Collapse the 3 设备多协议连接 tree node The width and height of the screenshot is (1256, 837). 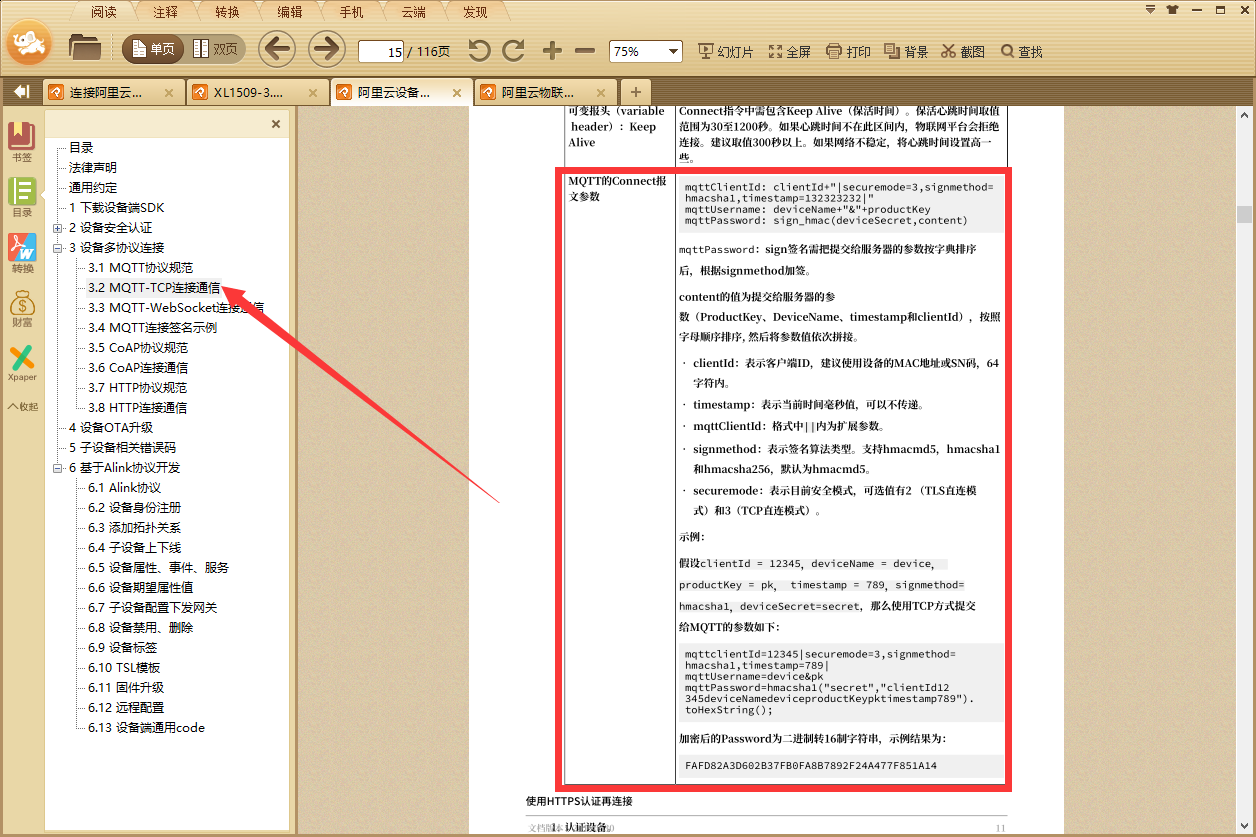click(x=58, y=248)
